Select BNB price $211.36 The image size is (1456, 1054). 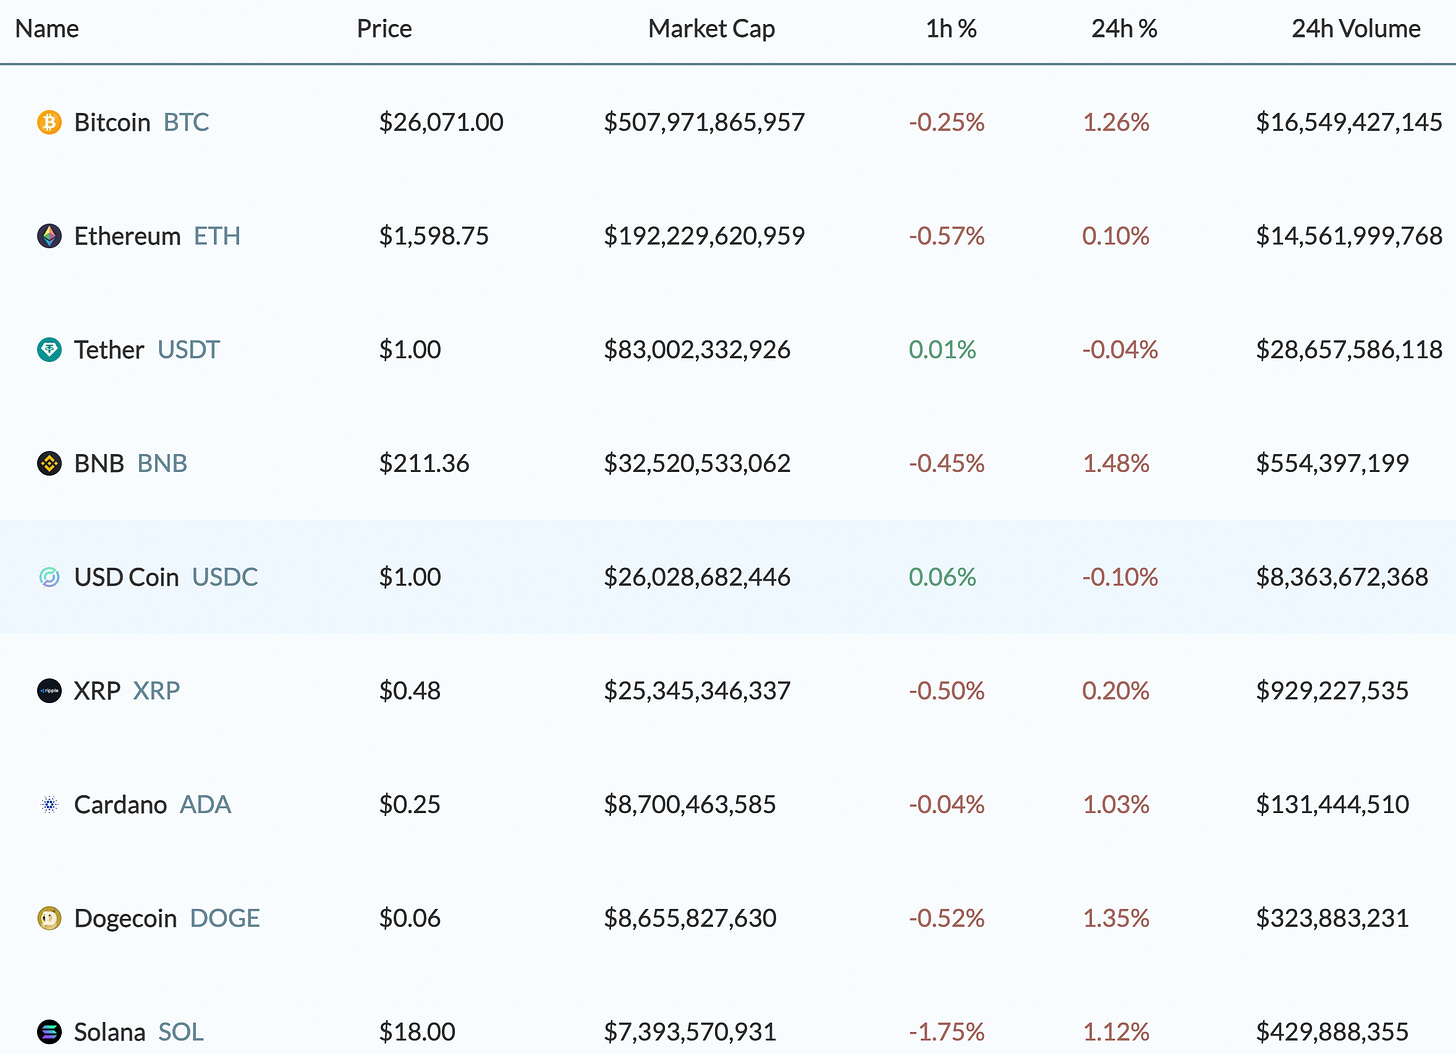(x=424, y=464)
